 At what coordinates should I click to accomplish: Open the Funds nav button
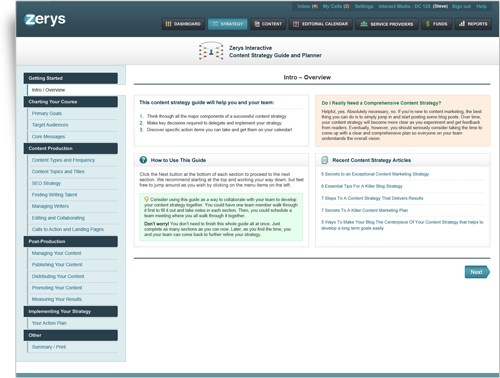436,24
